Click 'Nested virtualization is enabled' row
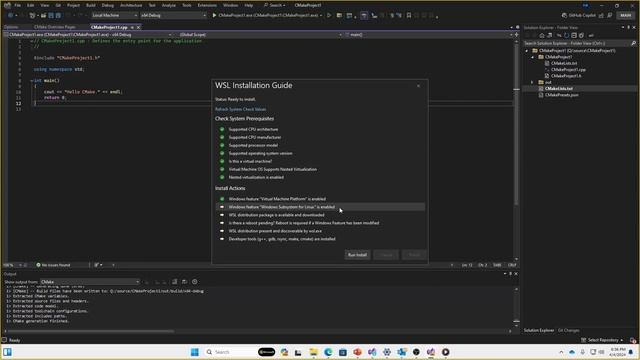640x360 pixels. click(320, 177)
